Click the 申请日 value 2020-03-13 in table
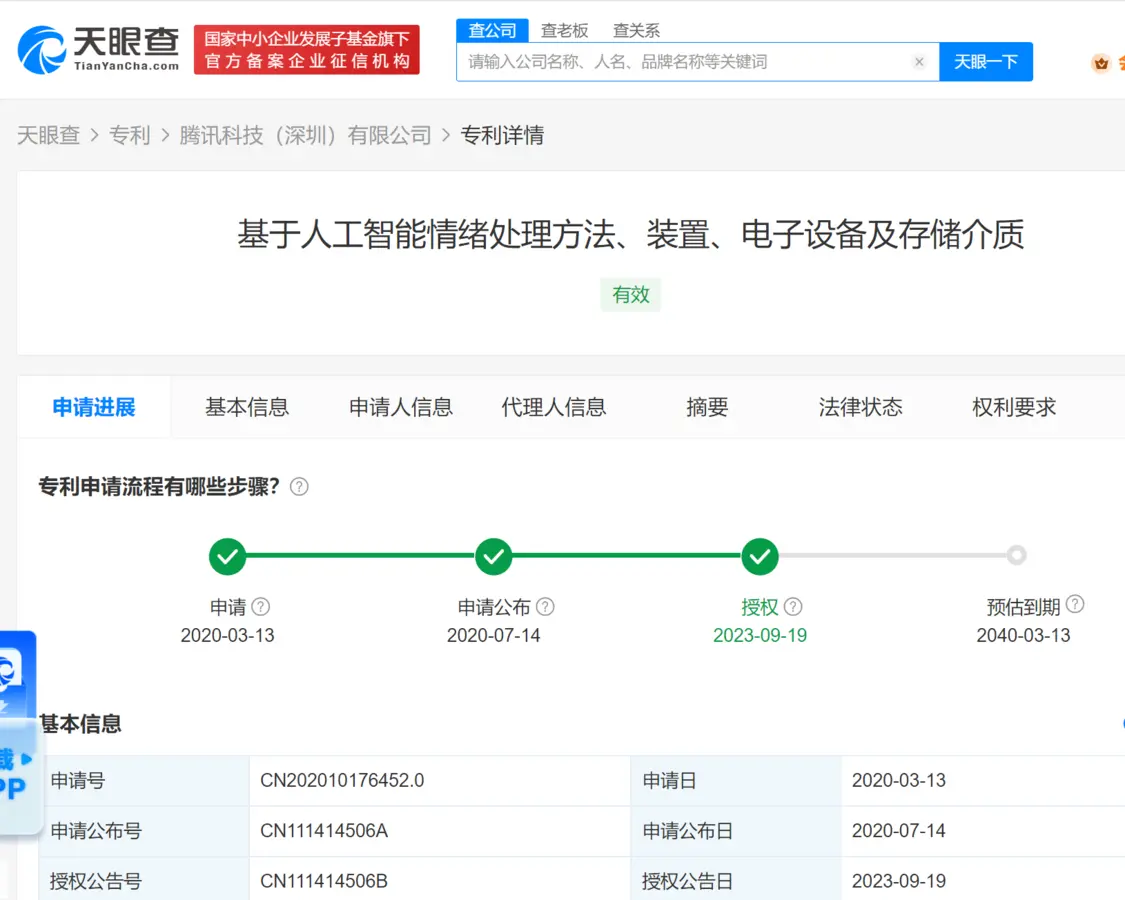The width and height of the screenshot is (1125, 900). tap(898, 780)
